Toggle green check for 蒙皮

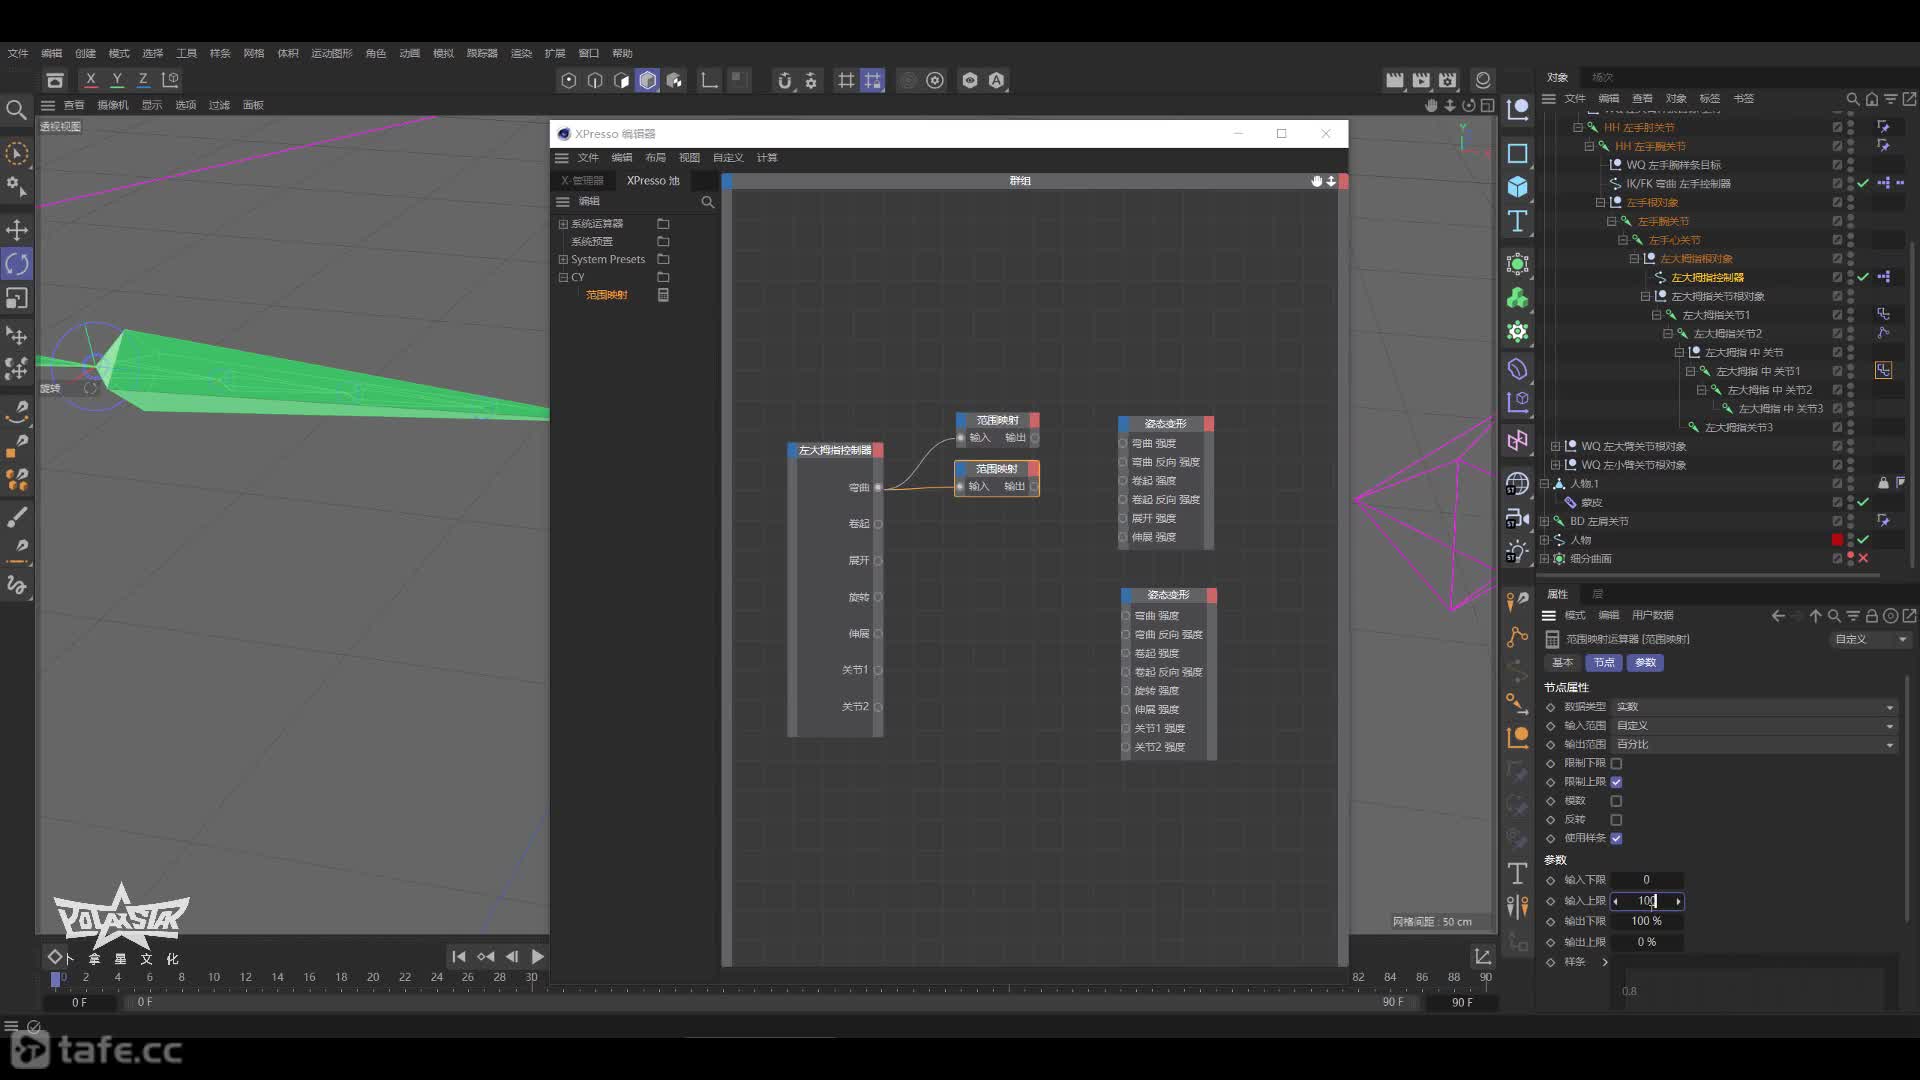pyautogui.click(x=1863, y=502)
